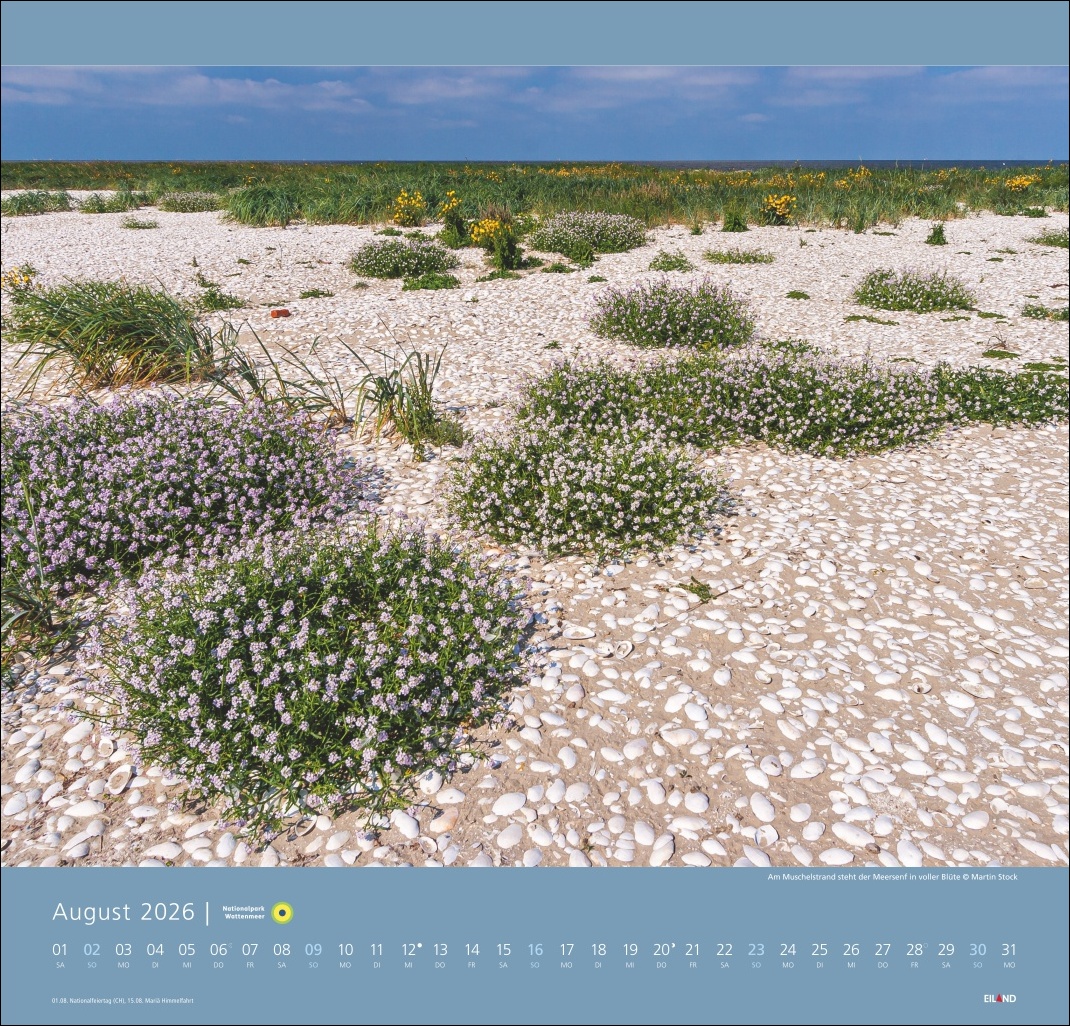The image size is (1070, 1026).
Task: Click the moon phase symbol beside 06
Action: coord(230,944)
